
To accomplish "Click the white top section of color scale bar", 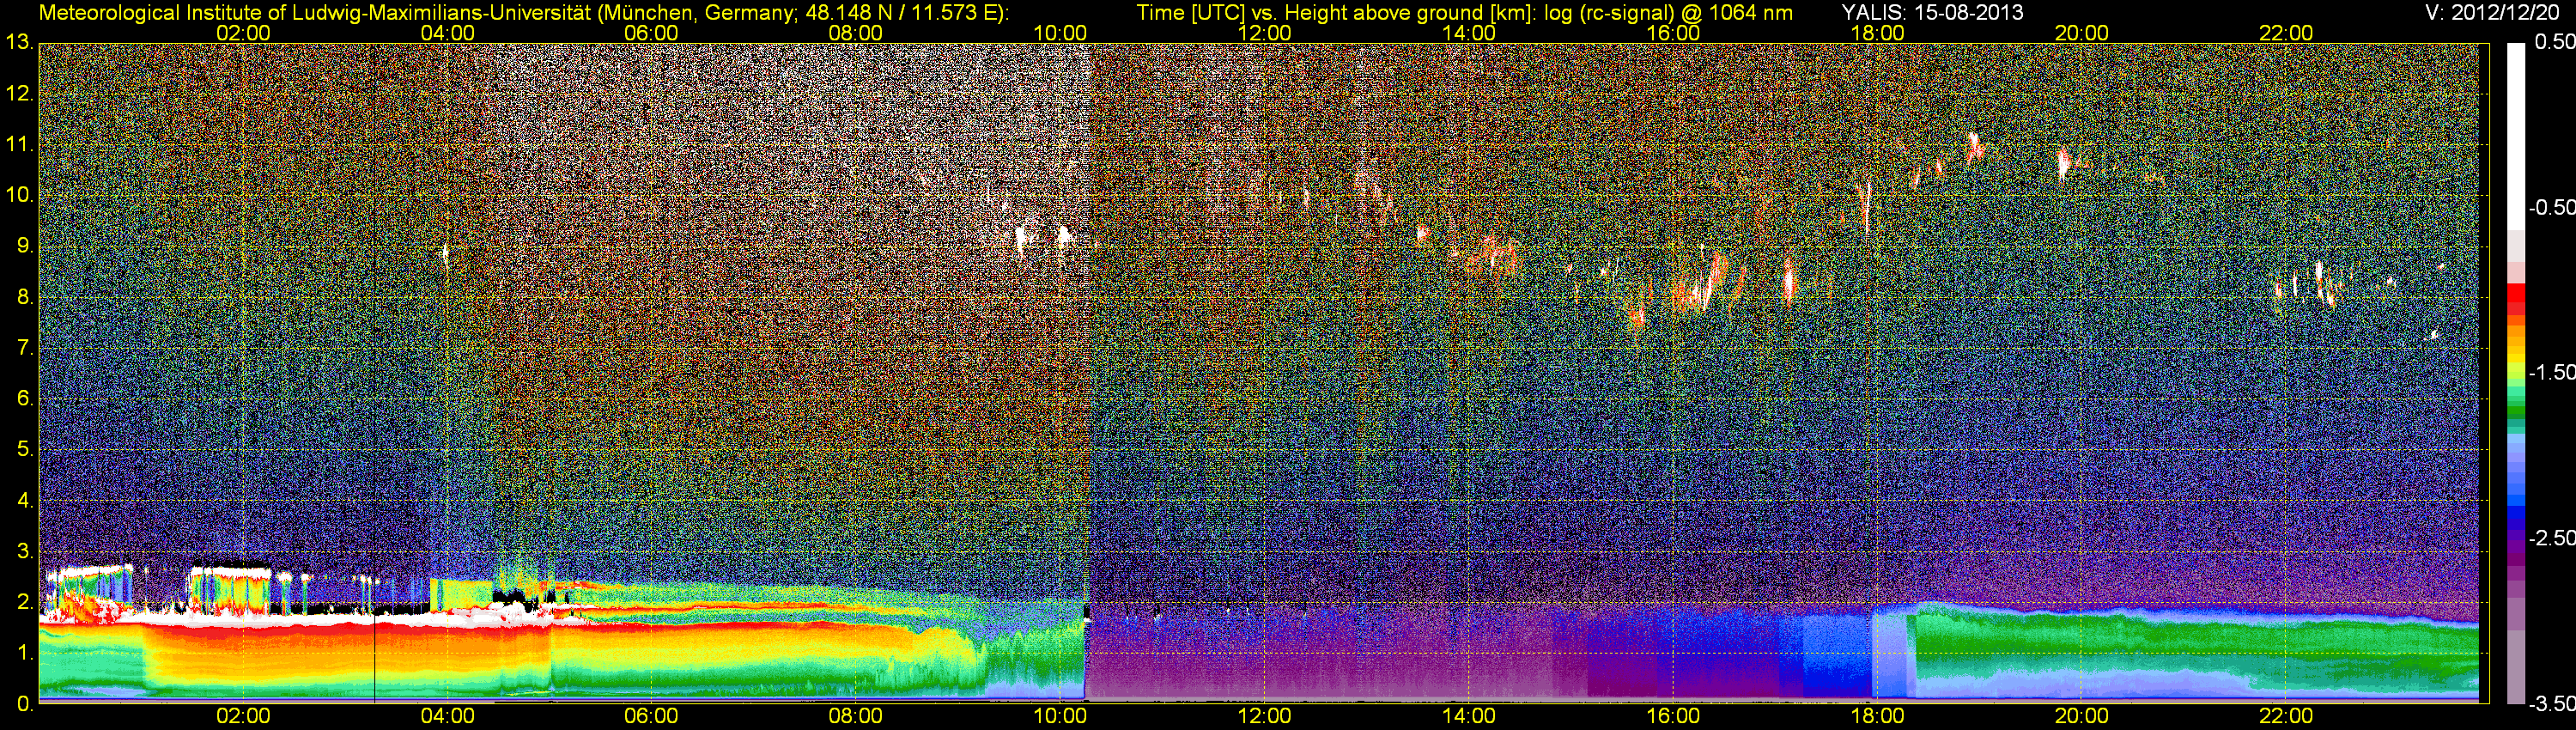I will tap(2515, 135).
